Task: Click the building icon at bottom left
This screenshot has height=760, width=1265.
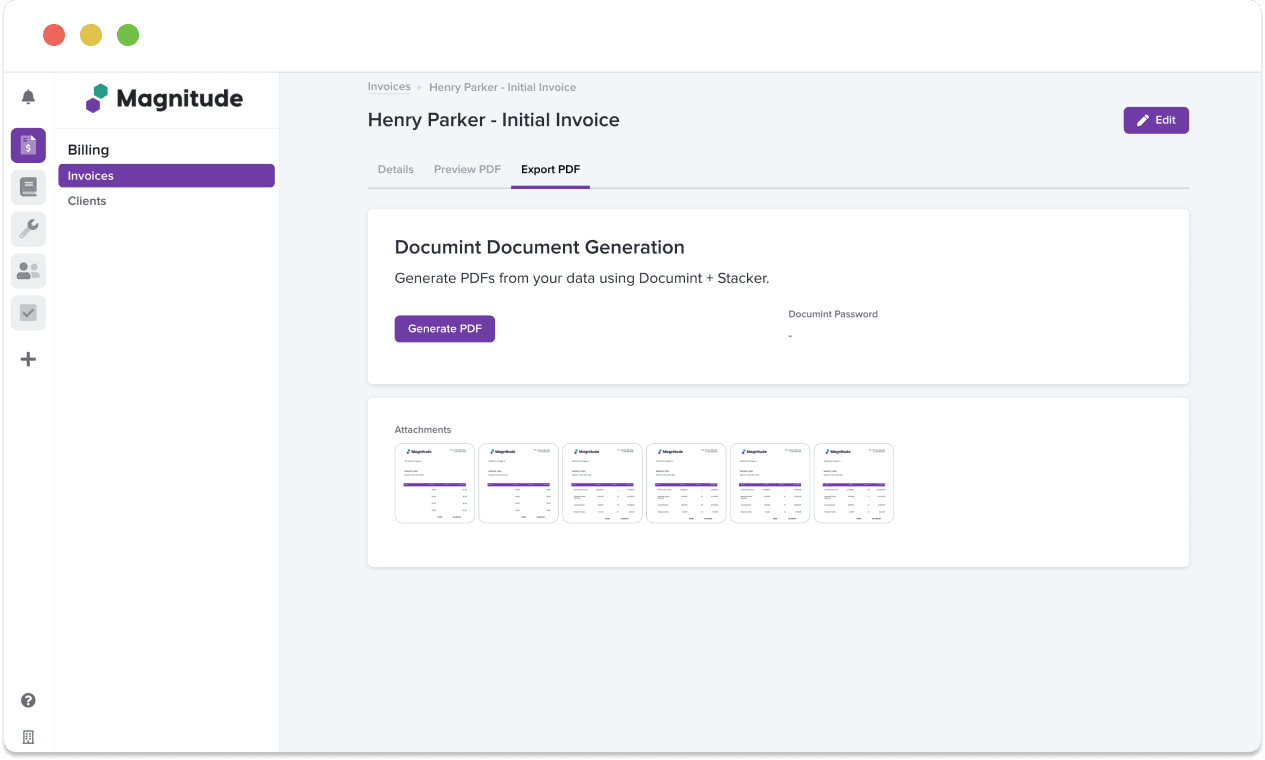Action: 28,737
